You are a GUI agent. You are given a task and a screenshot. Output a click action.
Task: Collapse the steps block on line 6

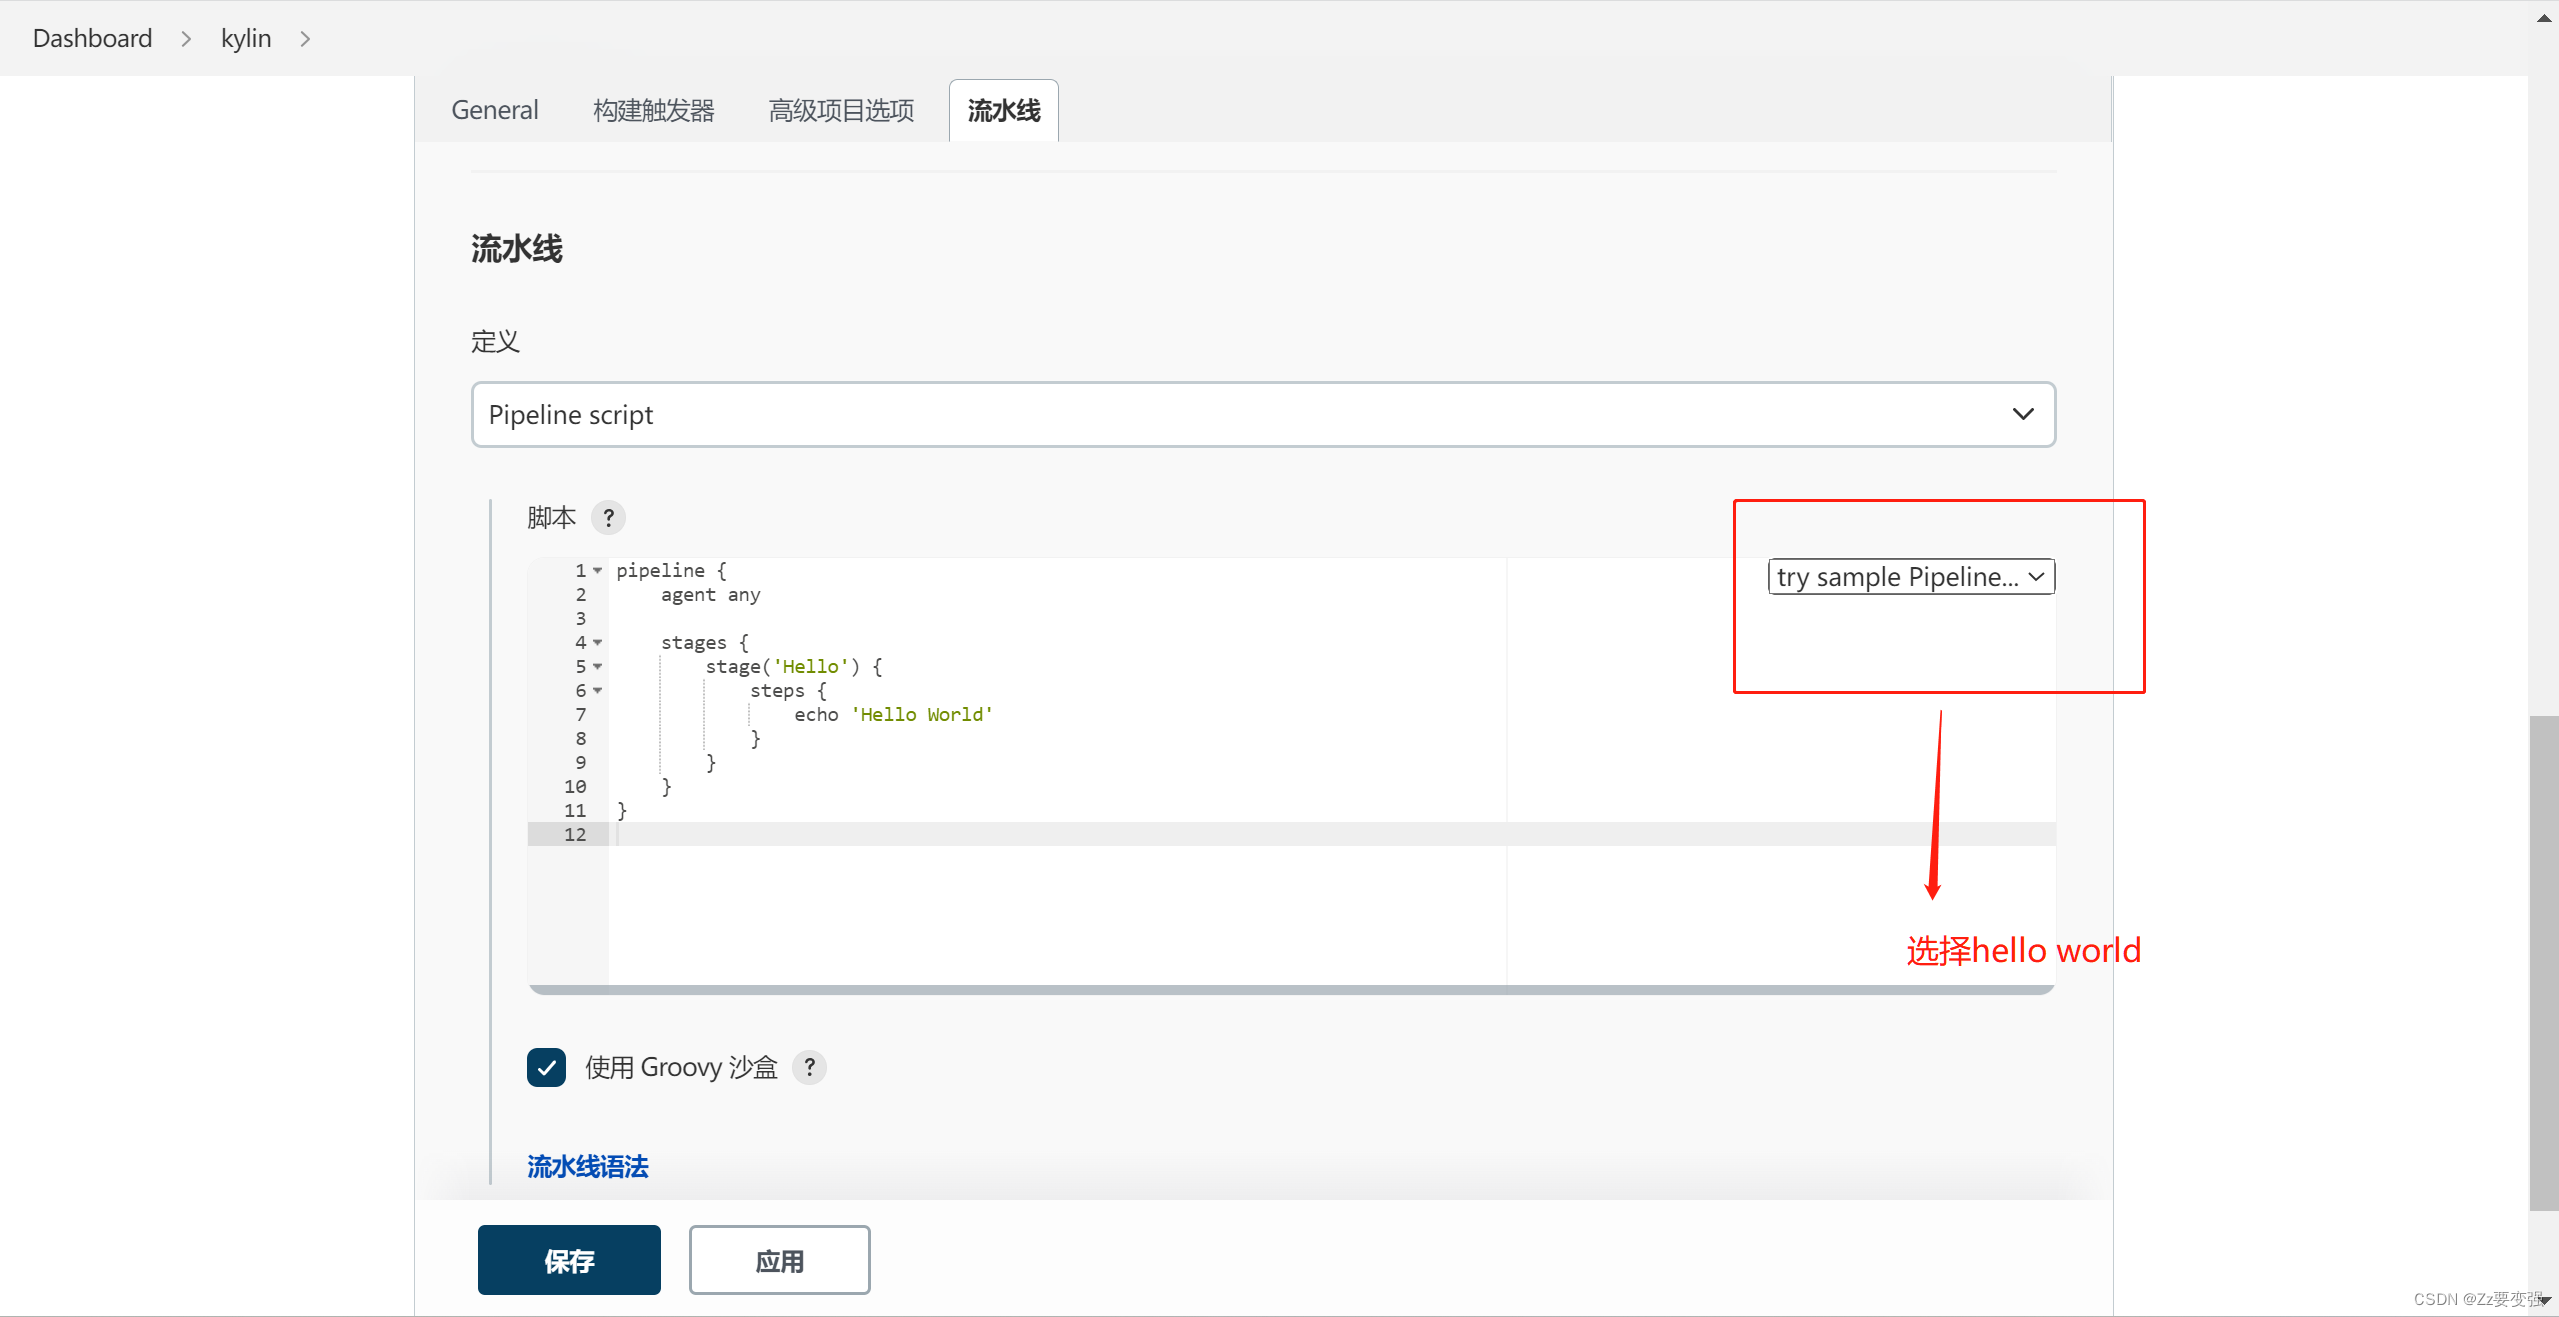pyautogui.click(x=596, y=691)
